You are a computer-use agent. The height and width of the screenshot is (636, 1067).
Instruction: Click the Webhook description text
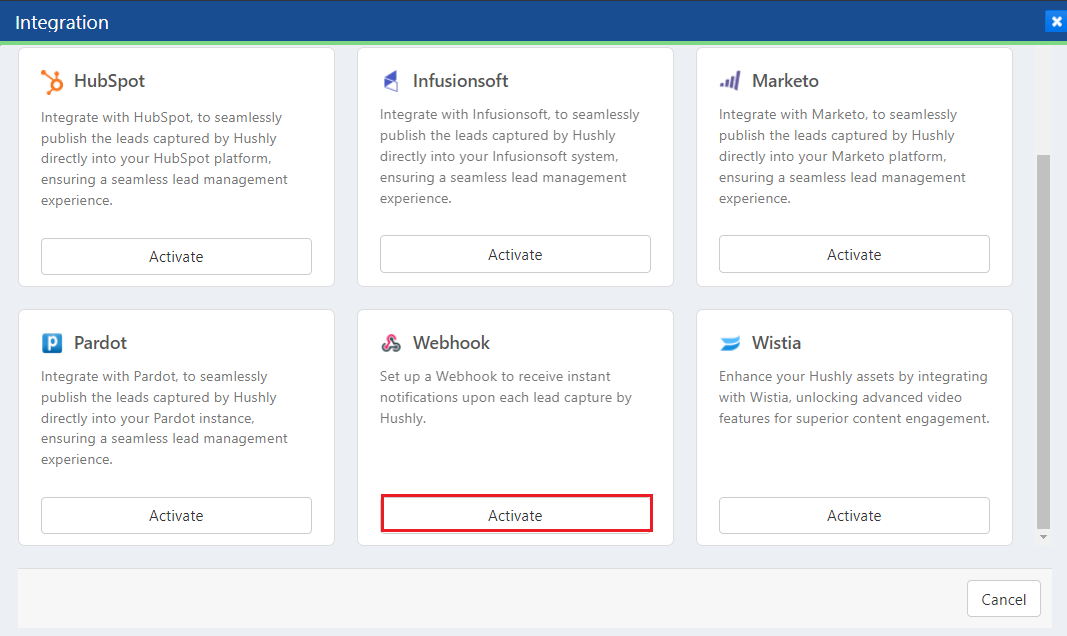coord(506,397)
